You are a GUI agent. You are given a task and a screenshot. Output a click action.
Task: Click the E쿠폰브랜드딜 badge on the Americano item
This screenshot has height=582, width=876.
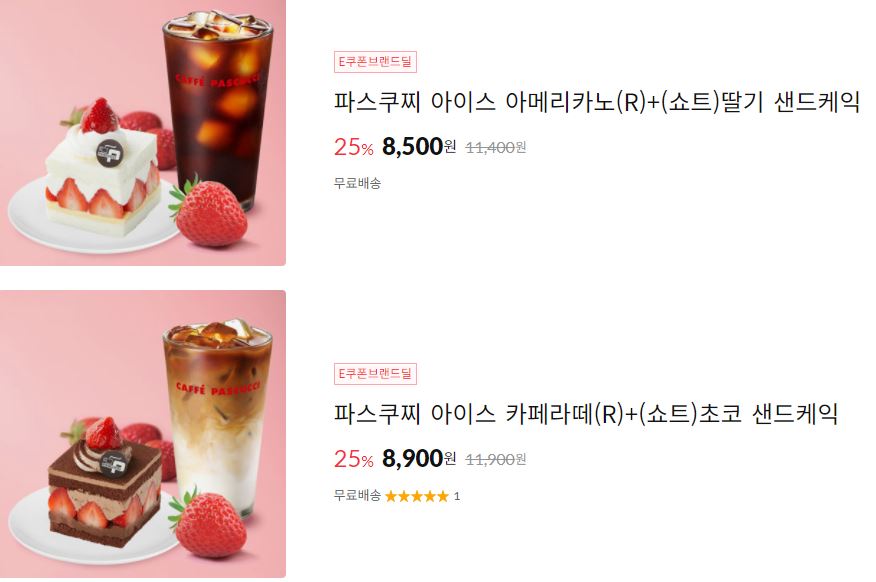(x=375, y=61)
